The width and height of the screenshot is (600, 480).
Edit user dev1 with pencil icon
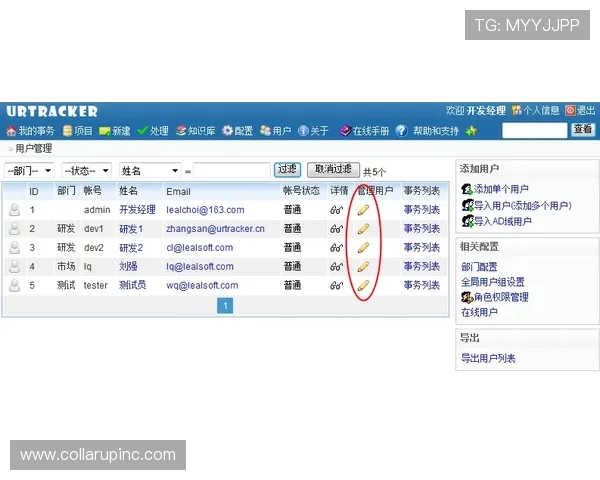363,229
